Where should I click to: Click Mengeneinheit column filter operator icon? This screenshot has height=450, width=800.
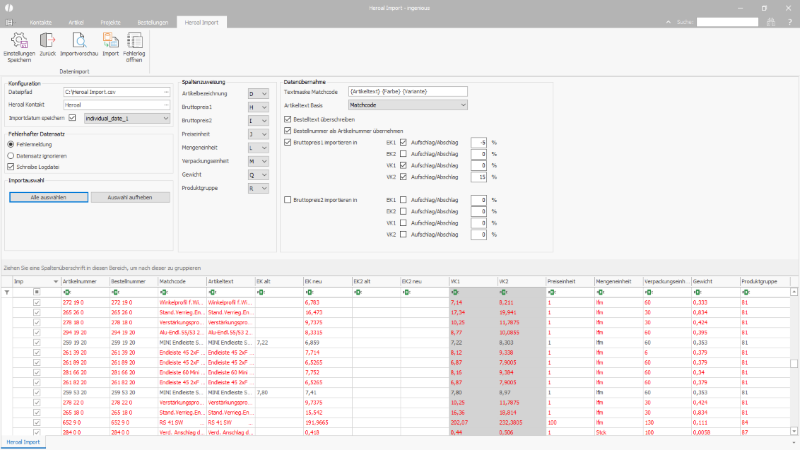click(600, 292)
